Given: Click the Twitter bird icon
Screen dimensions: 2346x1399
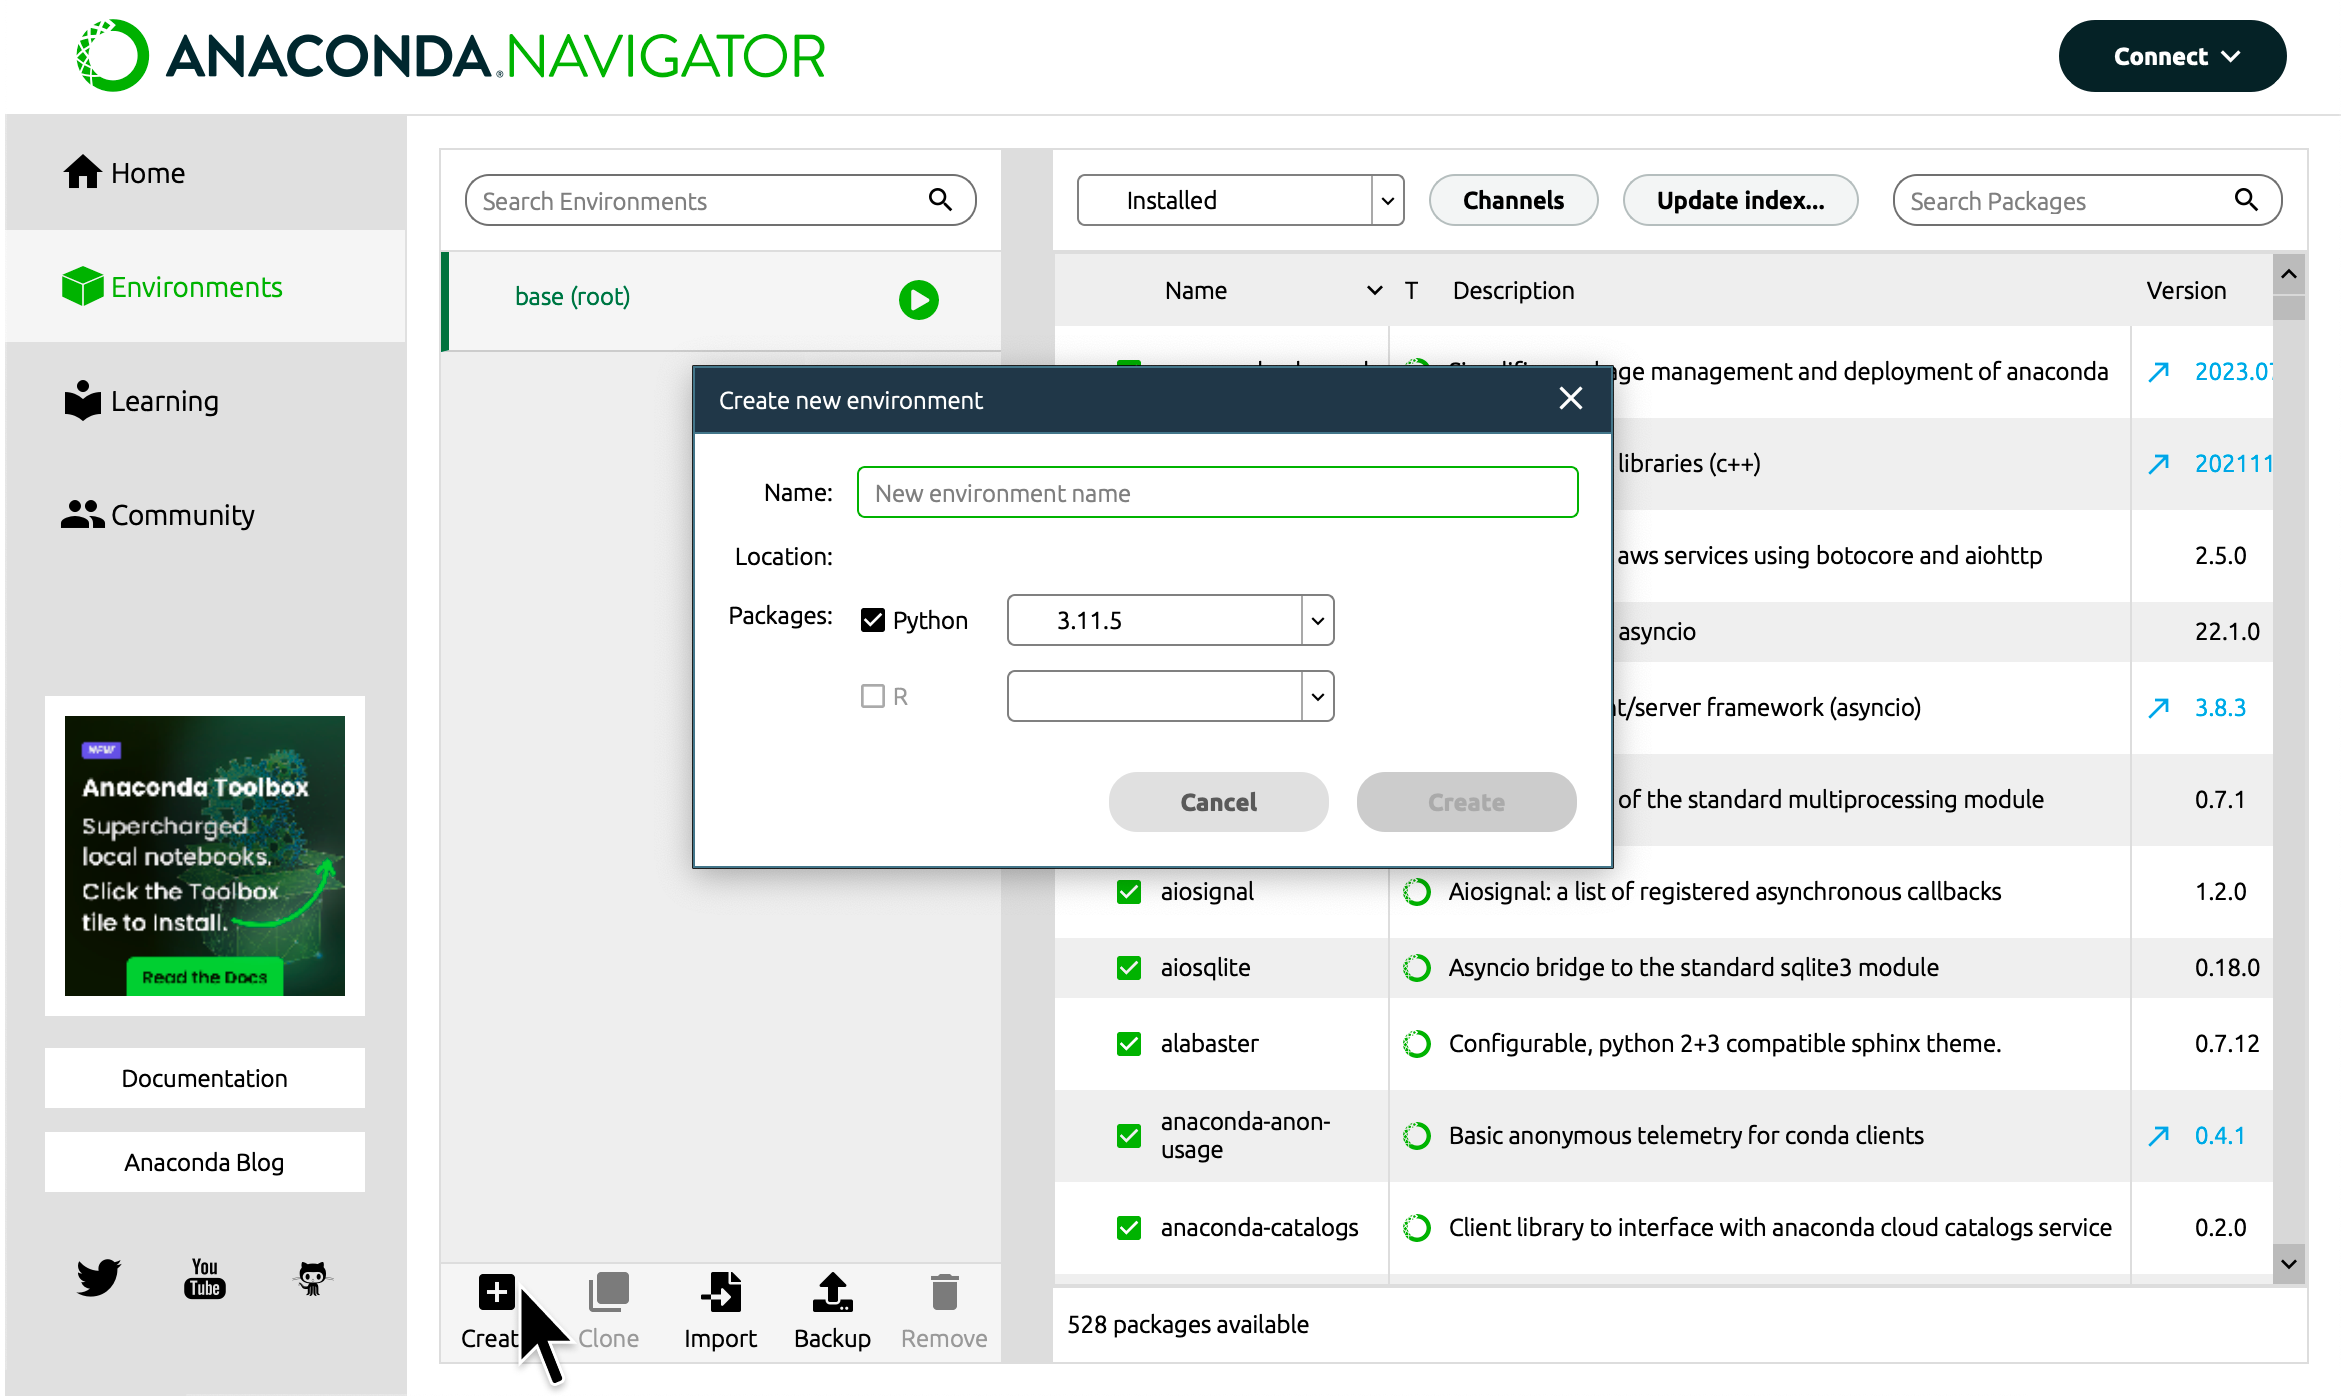Looking at the screenshot, I should point(97,1278).
